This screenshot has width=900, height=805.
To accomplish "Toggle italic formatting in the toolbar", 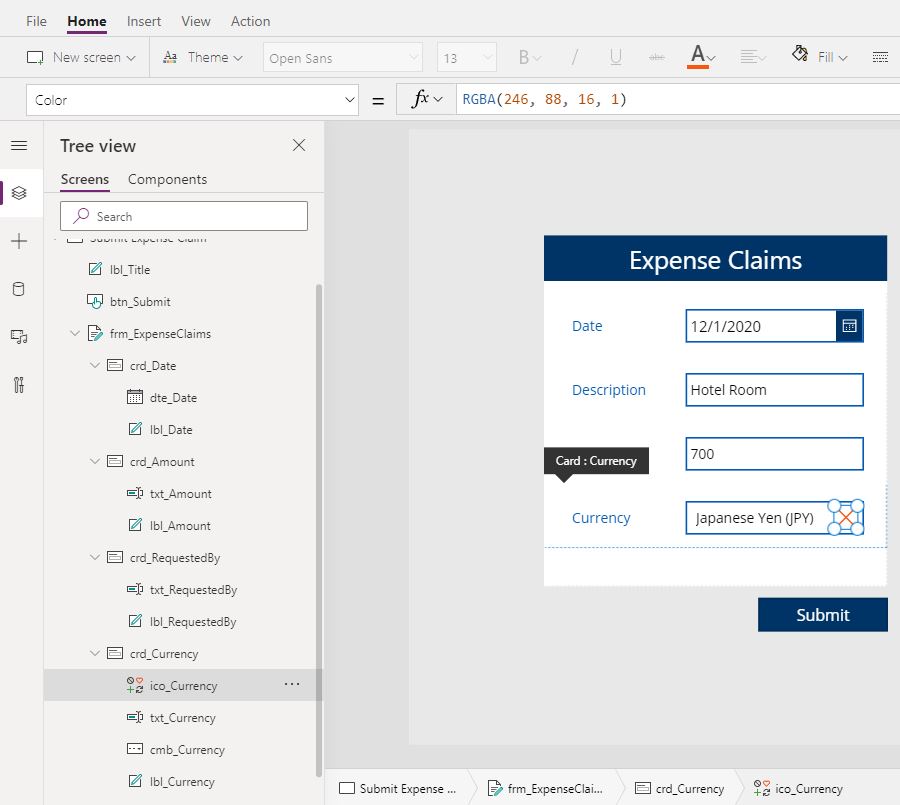I will click(x=572, y=57).
